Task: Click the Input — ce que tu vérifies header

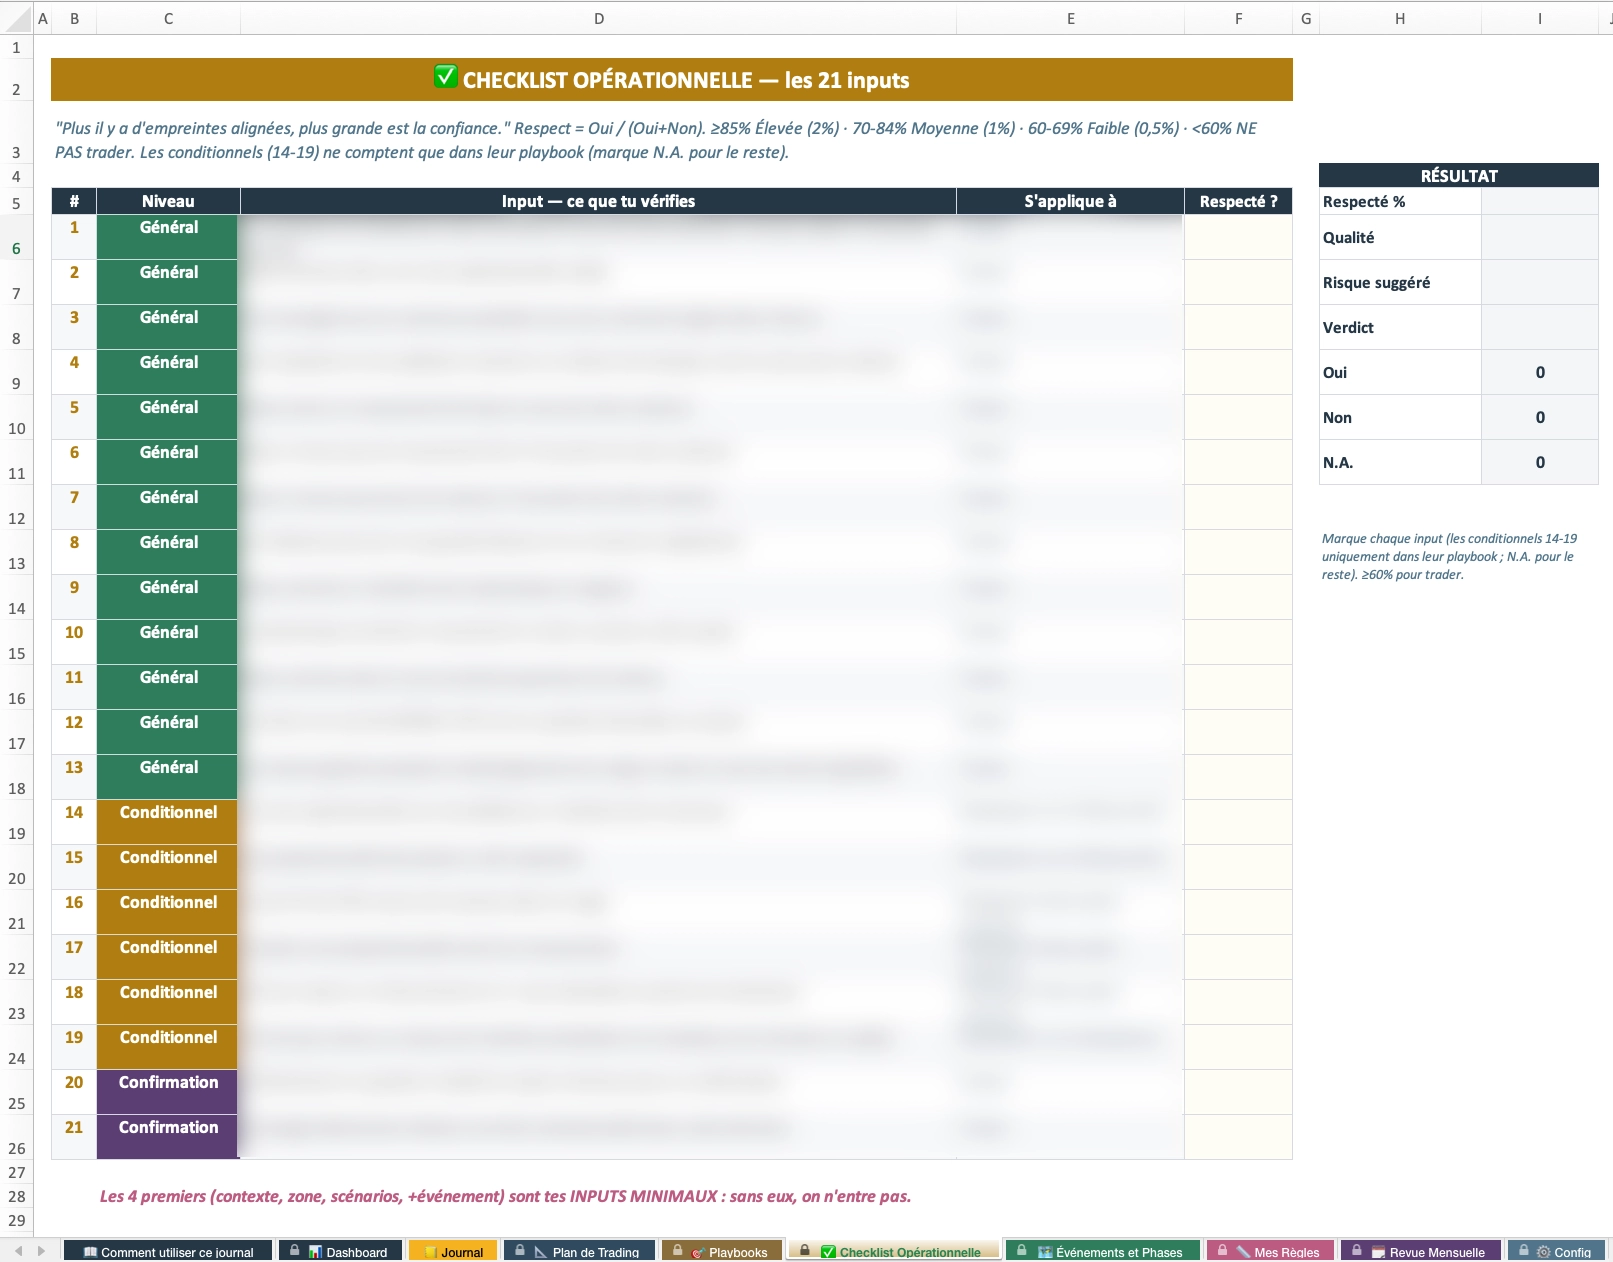Action: pos(598,201)
